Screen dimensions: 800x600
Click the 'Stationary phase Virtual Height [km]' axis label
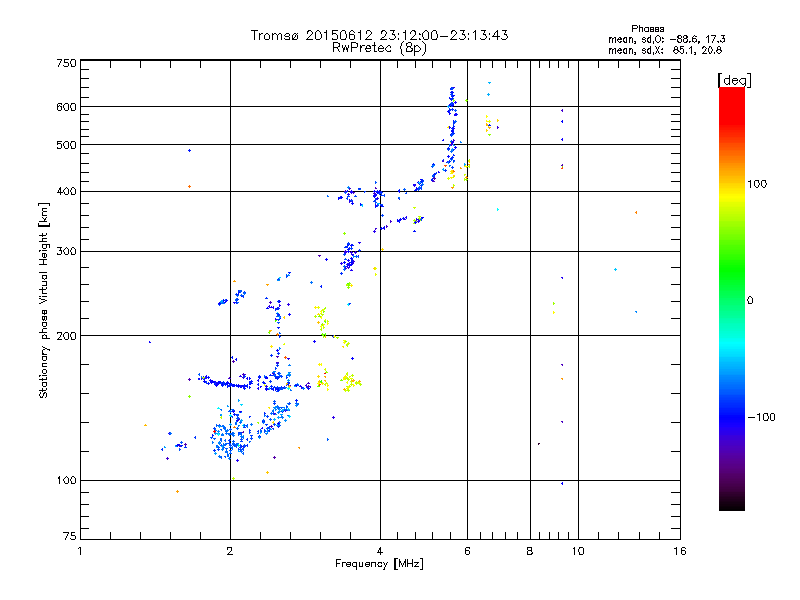coord(44,300)
